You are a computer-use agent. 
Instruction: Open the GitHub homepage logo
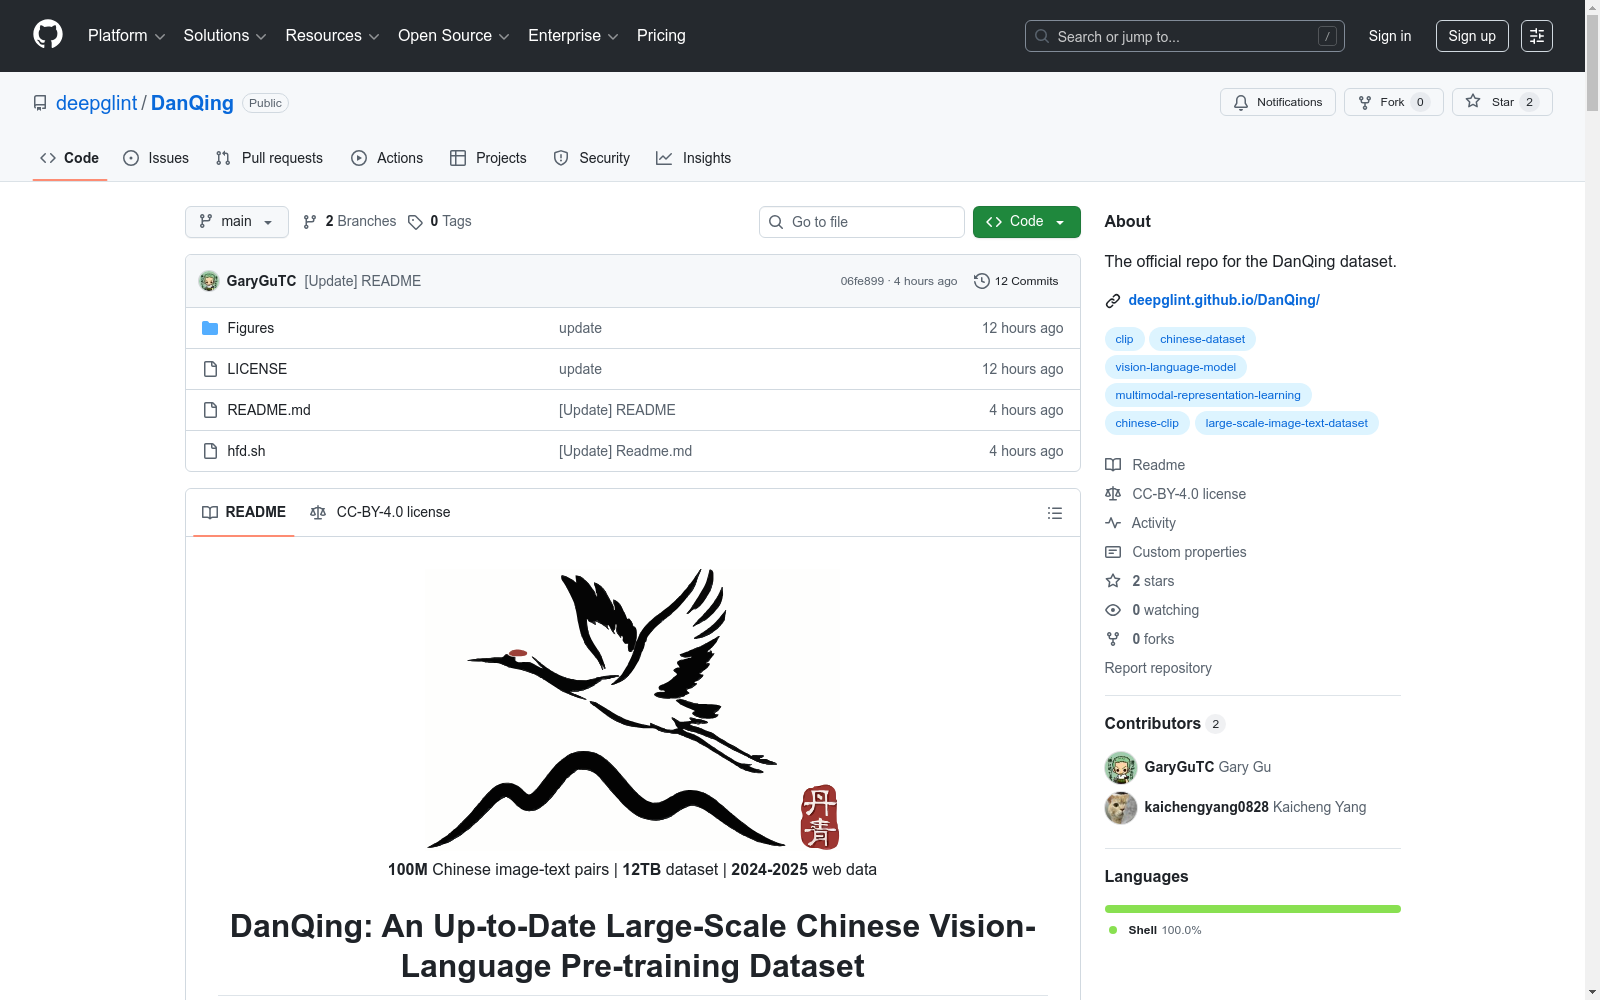click(48, 35)
